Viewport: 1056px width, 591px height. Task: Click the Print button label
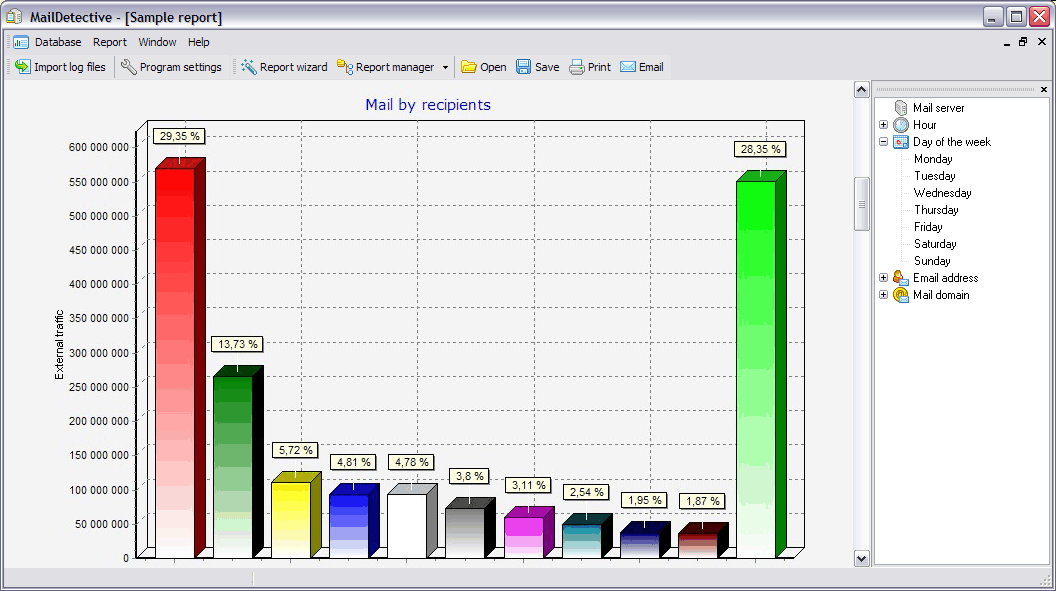coord(599,67)
